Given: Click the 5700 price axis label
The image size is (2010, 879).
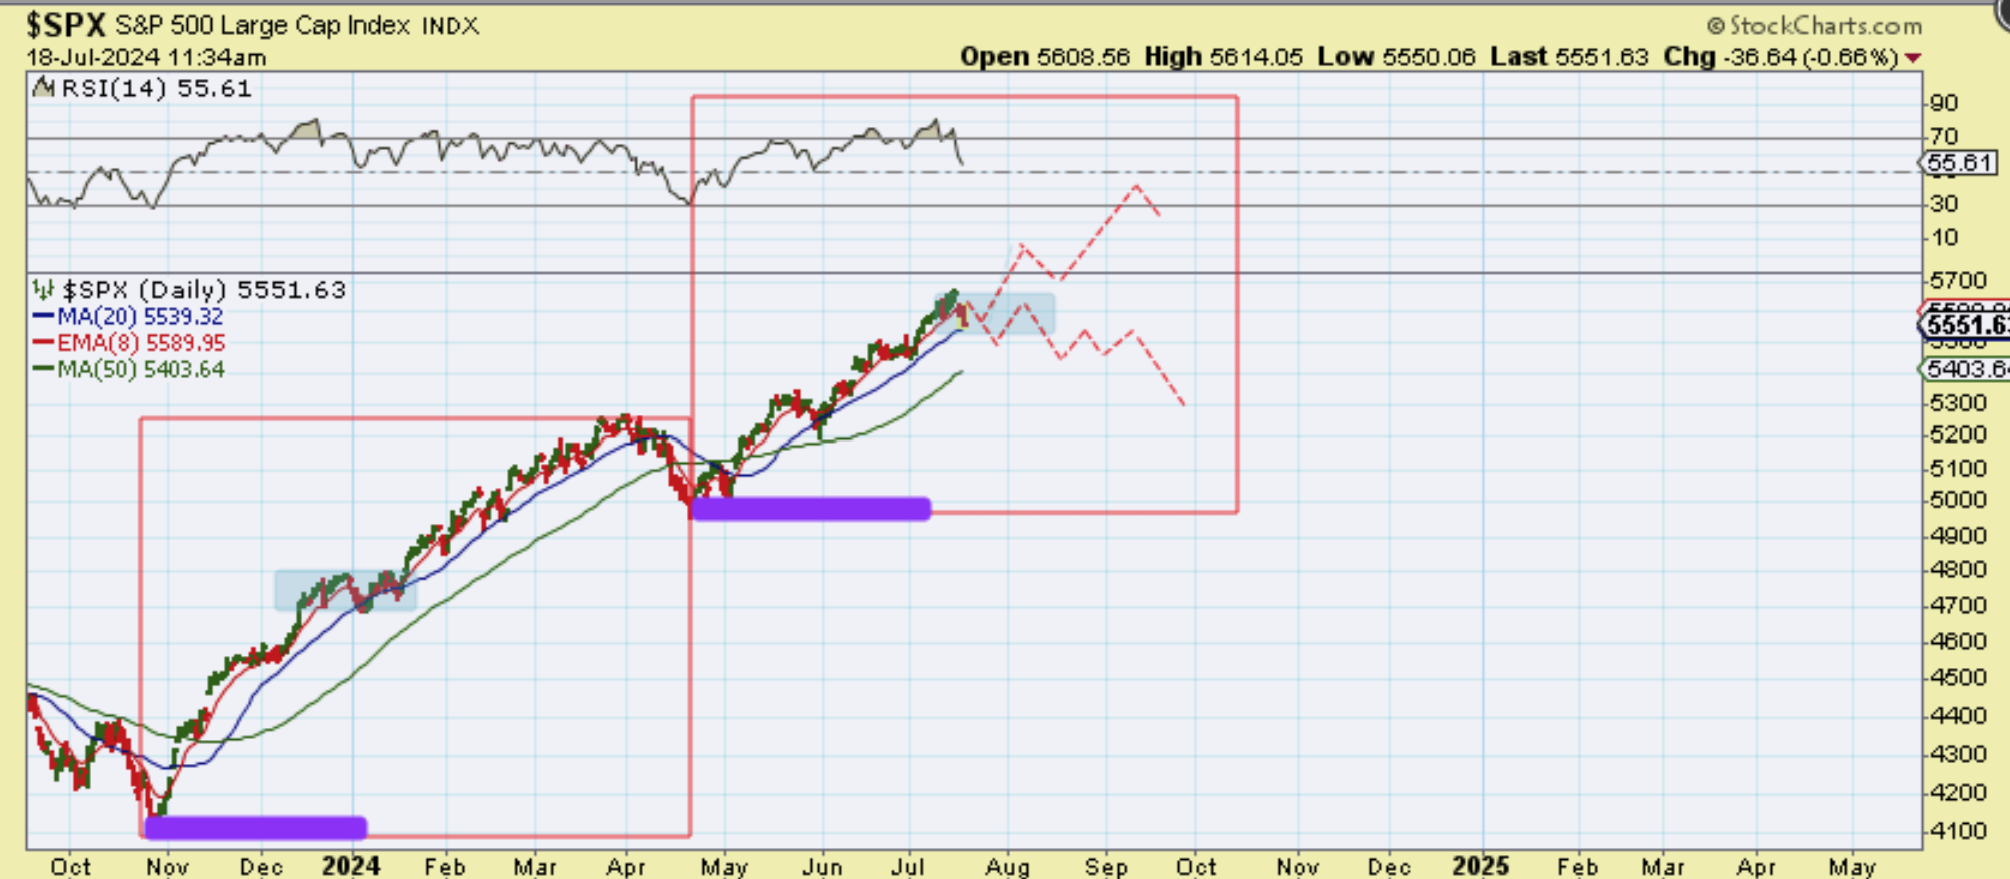Looking at the screenshot, I should [1958, 281].
